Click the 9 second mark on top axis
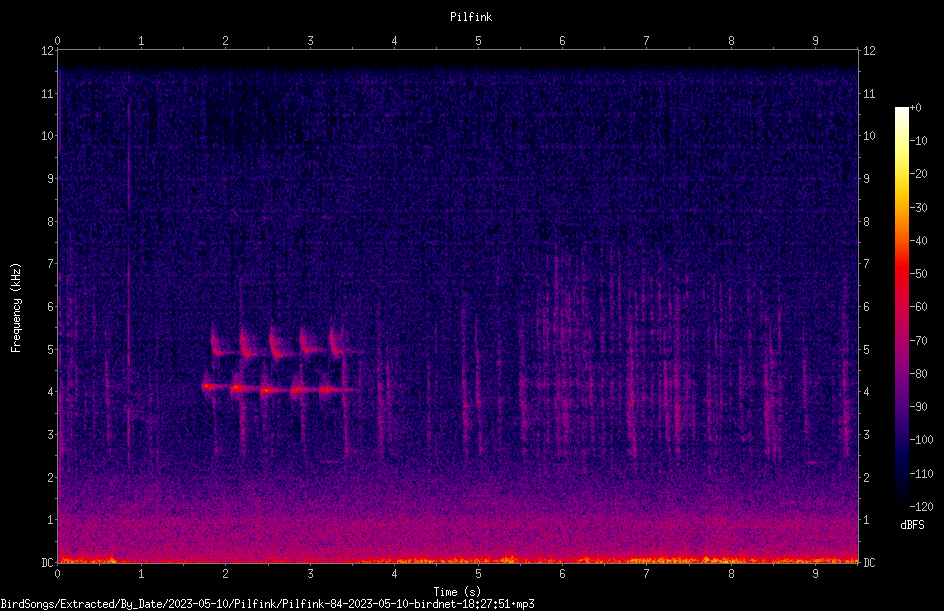Screen dimensions: 944x611 click(x=815, y=41)
